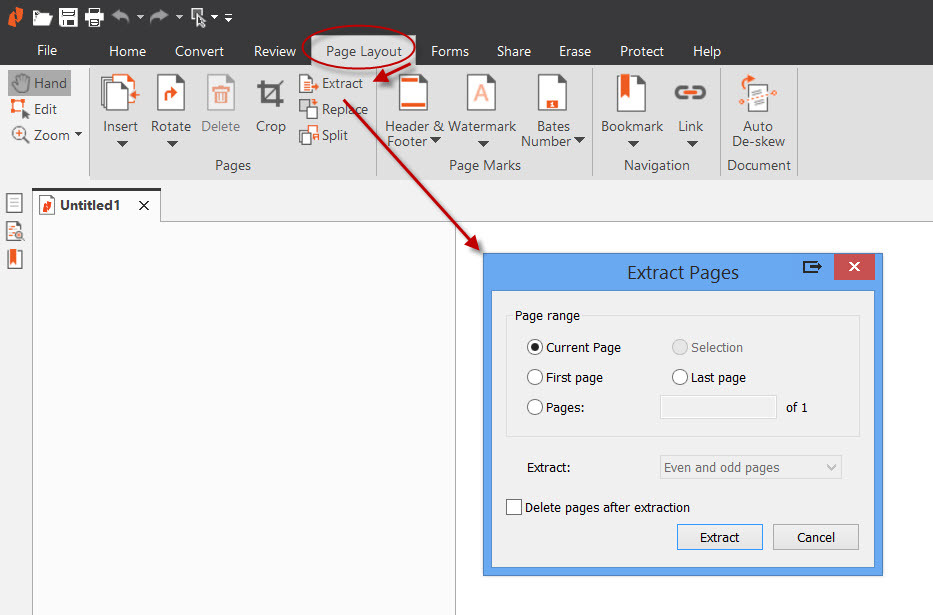Open the Even and odd pages dropdown
933x615 pixels.
pyautogui.click(x=751, y=467)
